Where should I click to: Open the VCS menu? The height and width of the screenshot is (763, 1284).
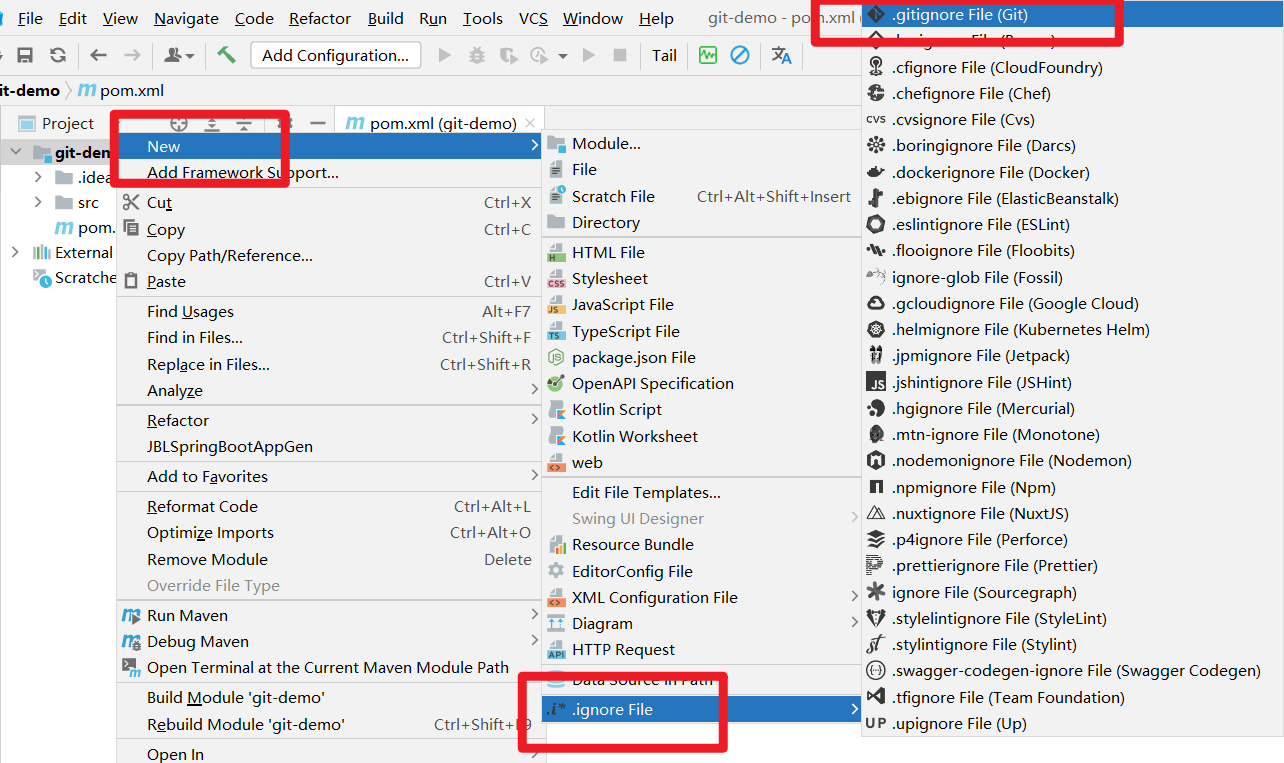click(533, 18)
